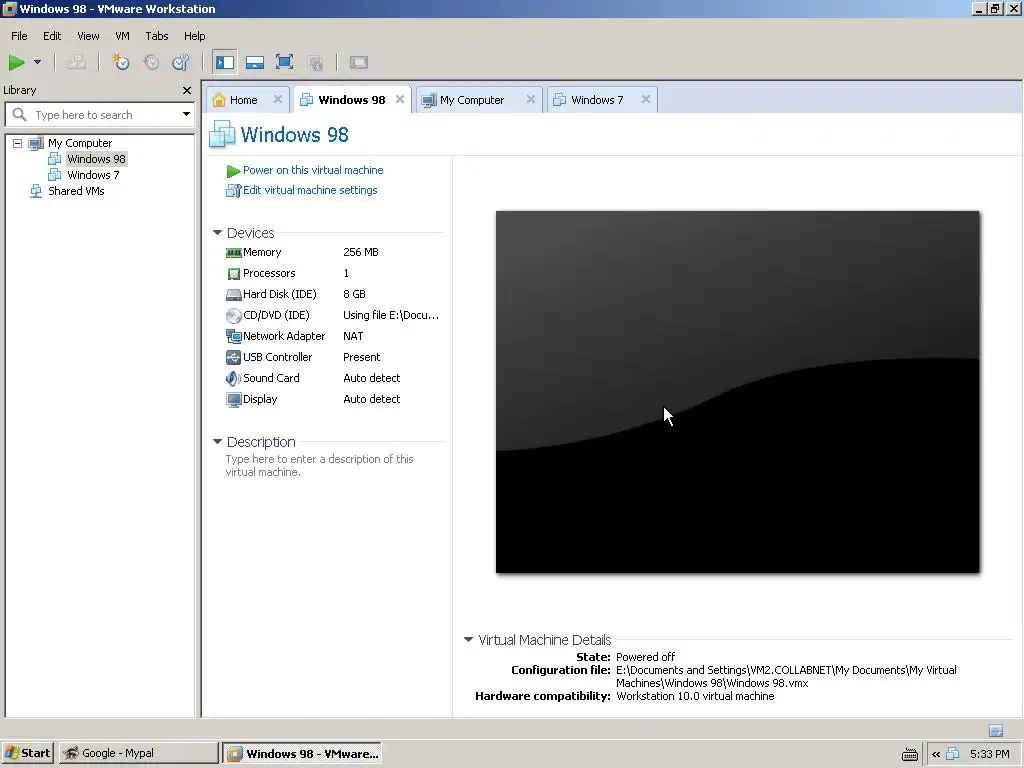Click the Processors device icon
This screenshot has height=768, width=1024.
(x=233, y=274)
